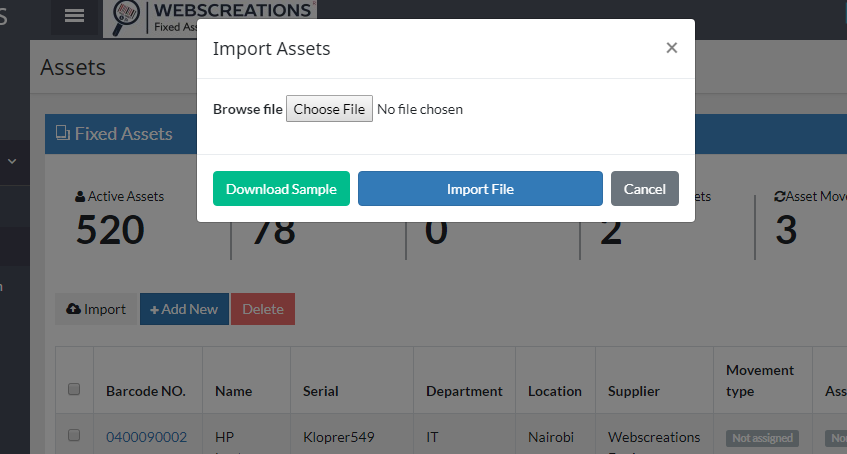Click the green Download Sample button

coord(281,189)
